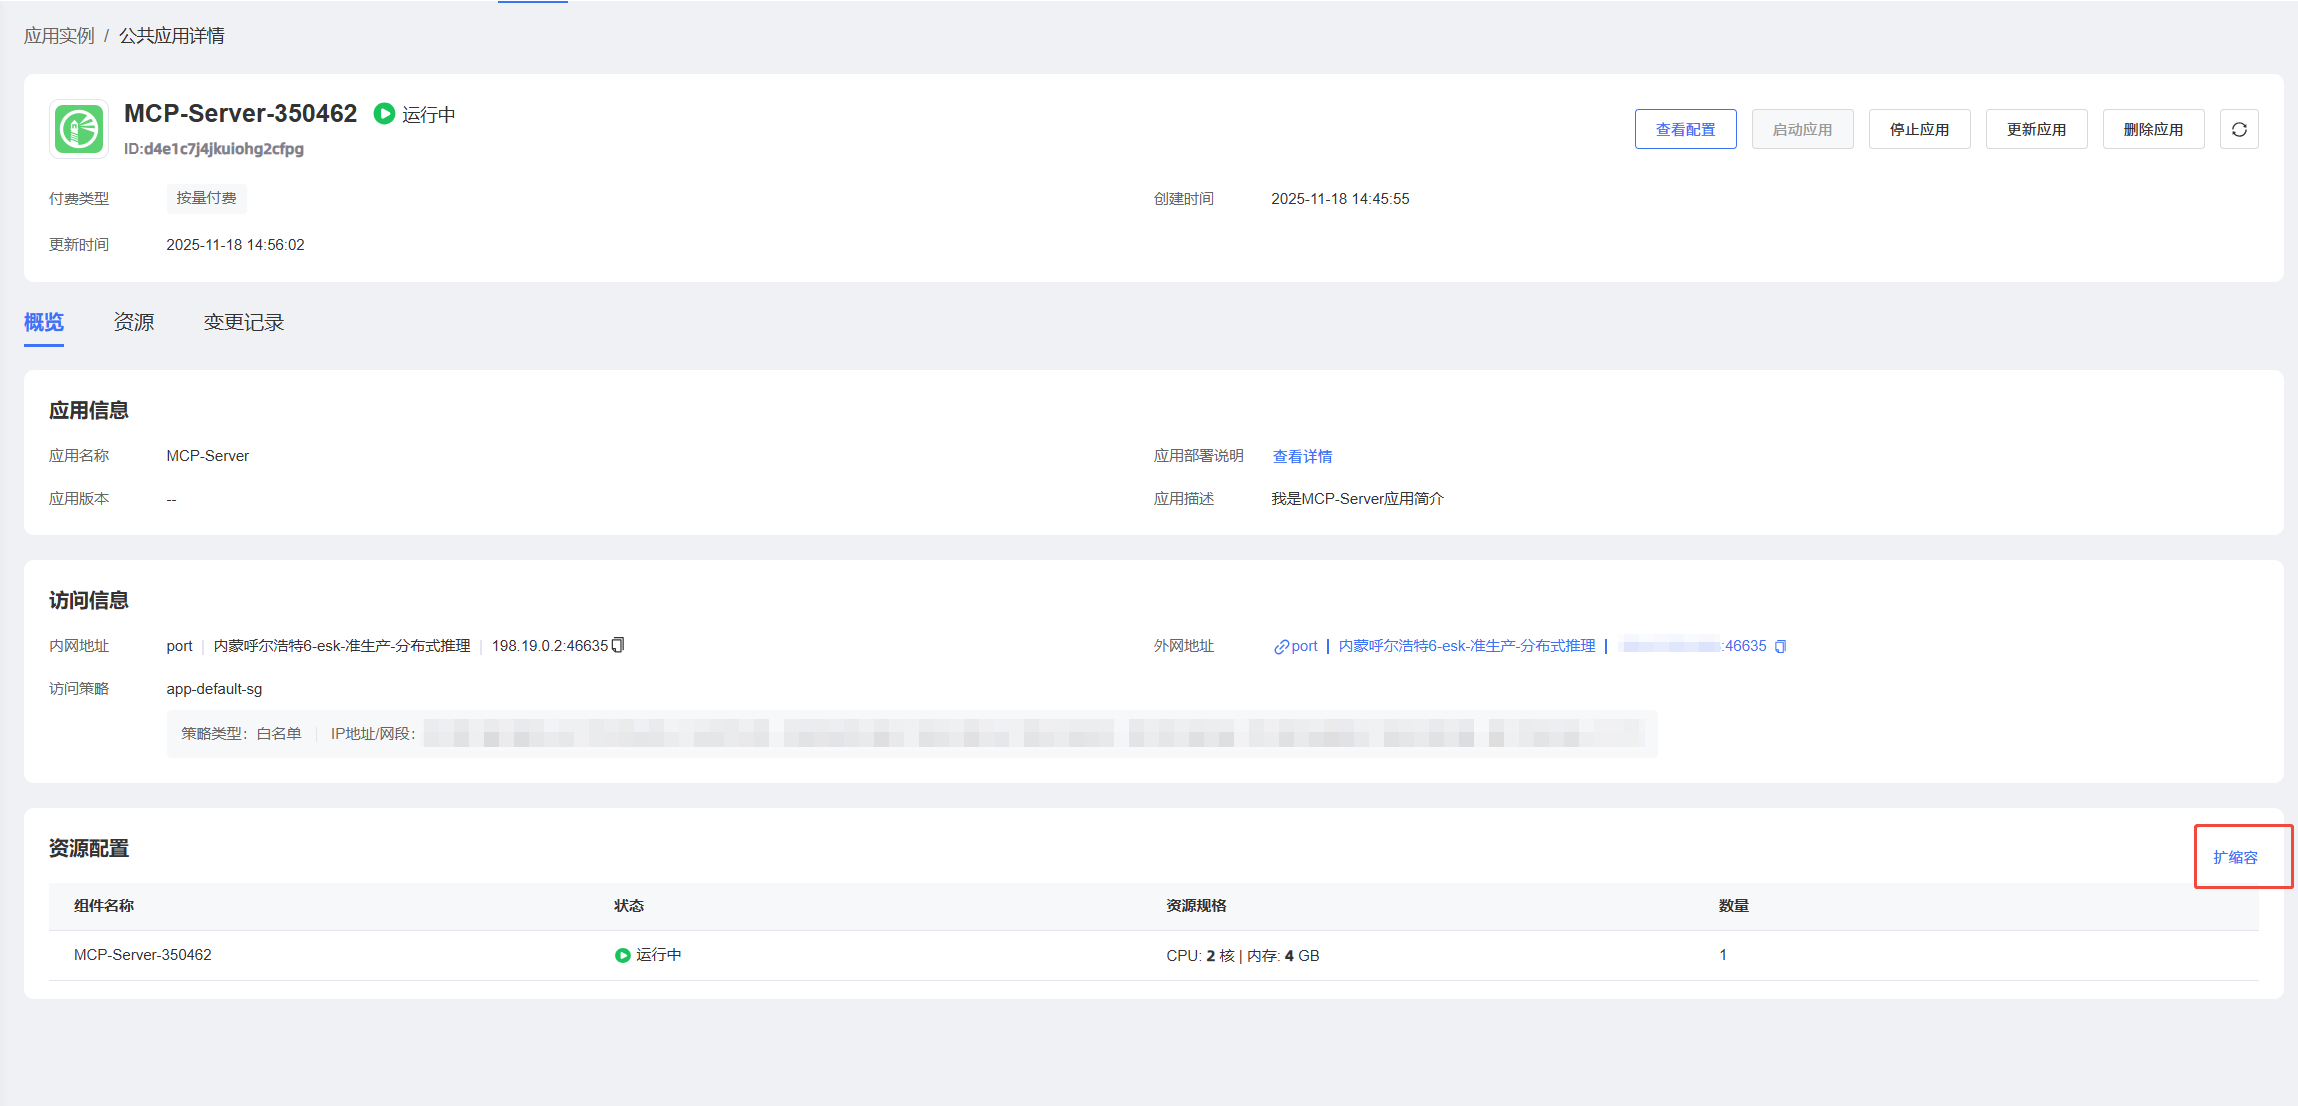Click the MCP-Server green app logo

[x=79, y=129]
